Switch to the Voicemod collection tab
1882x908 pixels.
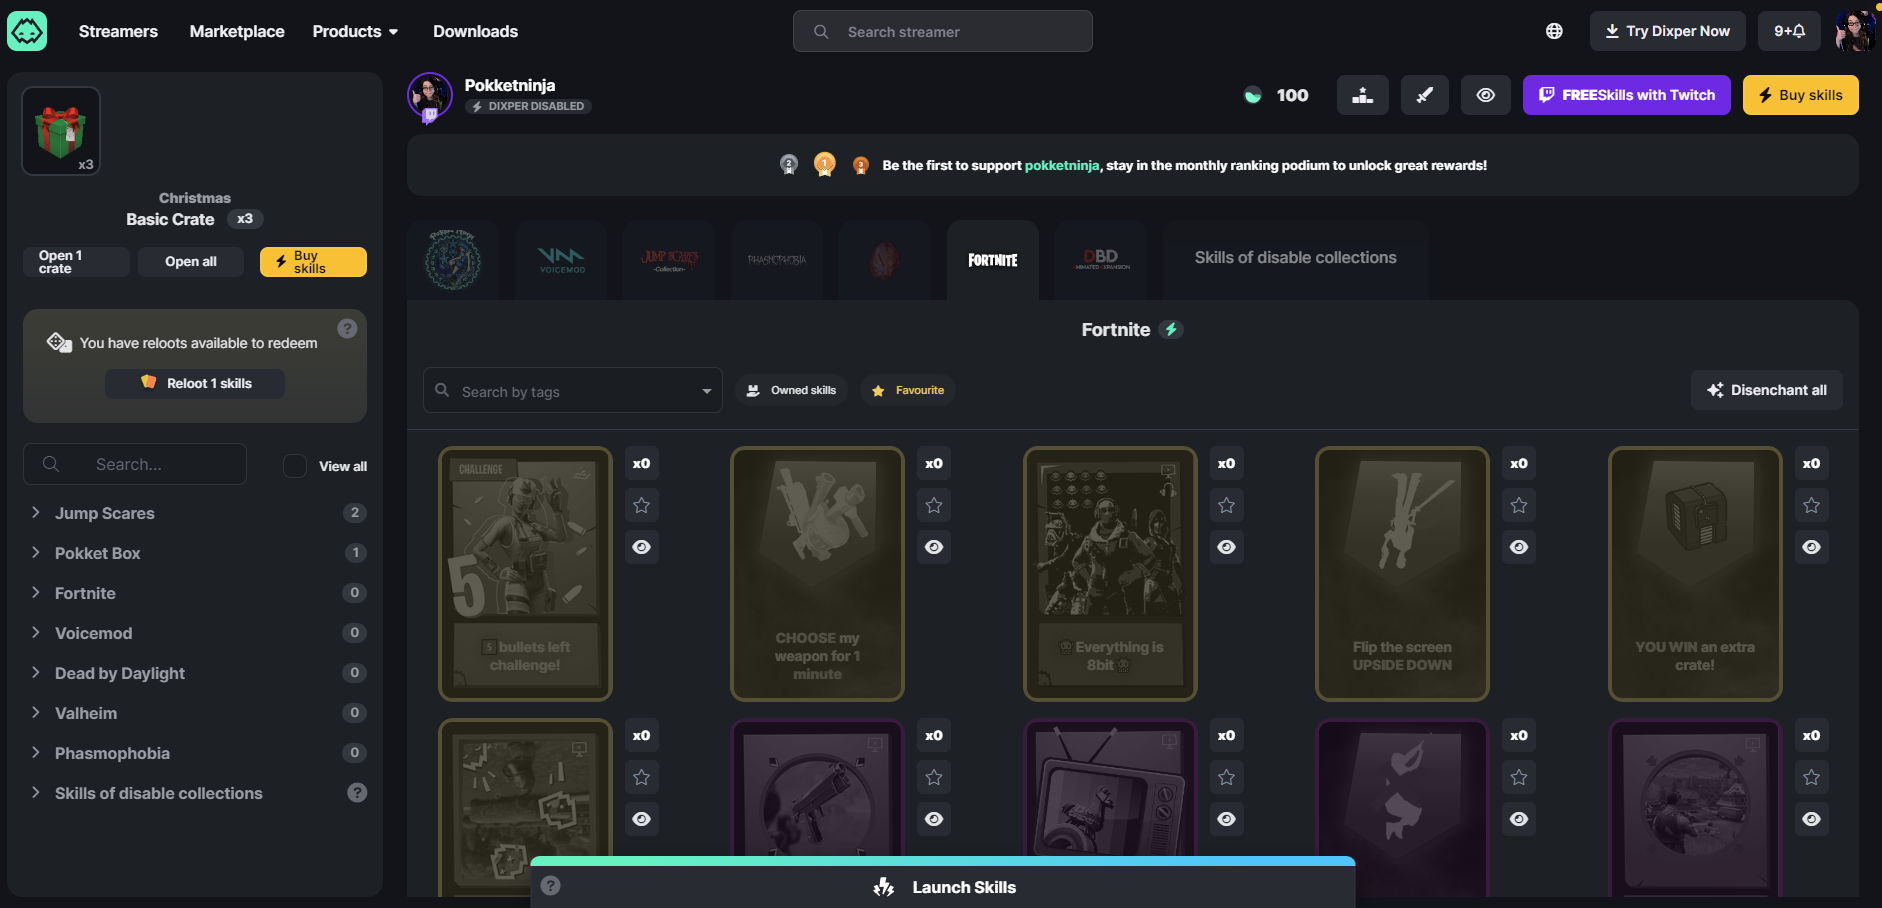561,260
